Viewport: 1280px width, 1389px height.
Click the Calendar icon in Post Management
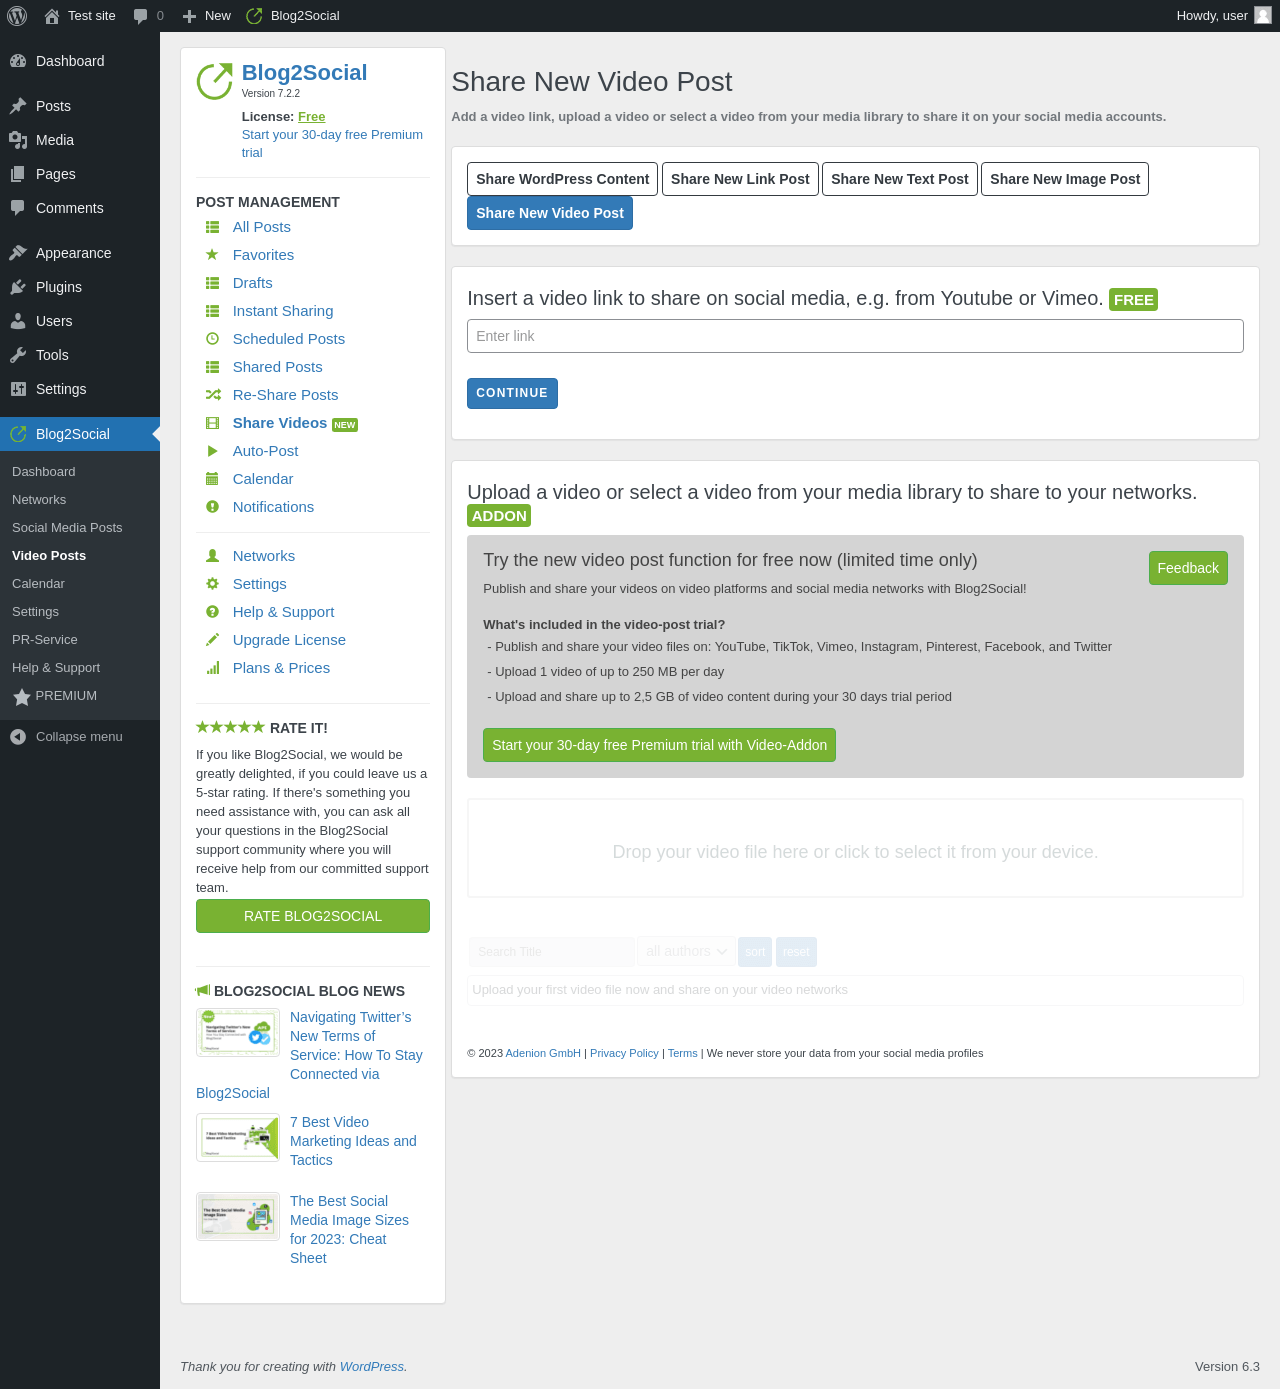(212, 479)
